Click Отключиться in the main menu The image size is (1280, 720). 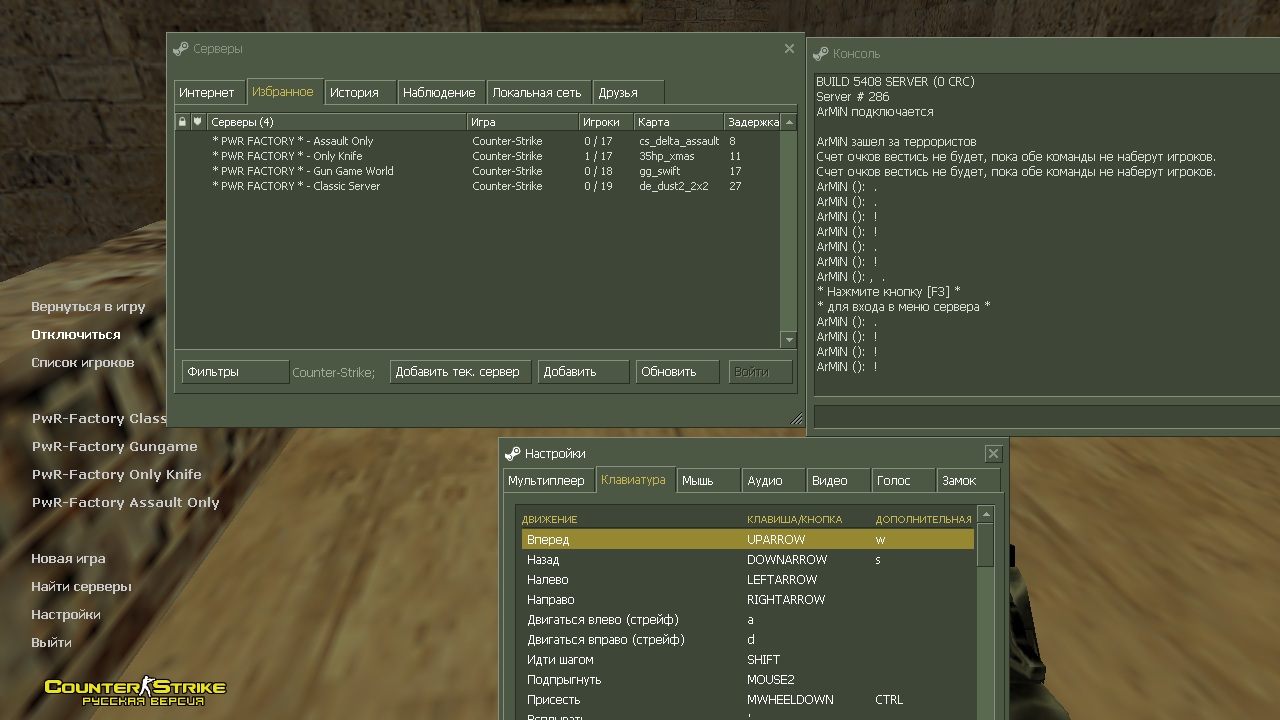[76, 335]
